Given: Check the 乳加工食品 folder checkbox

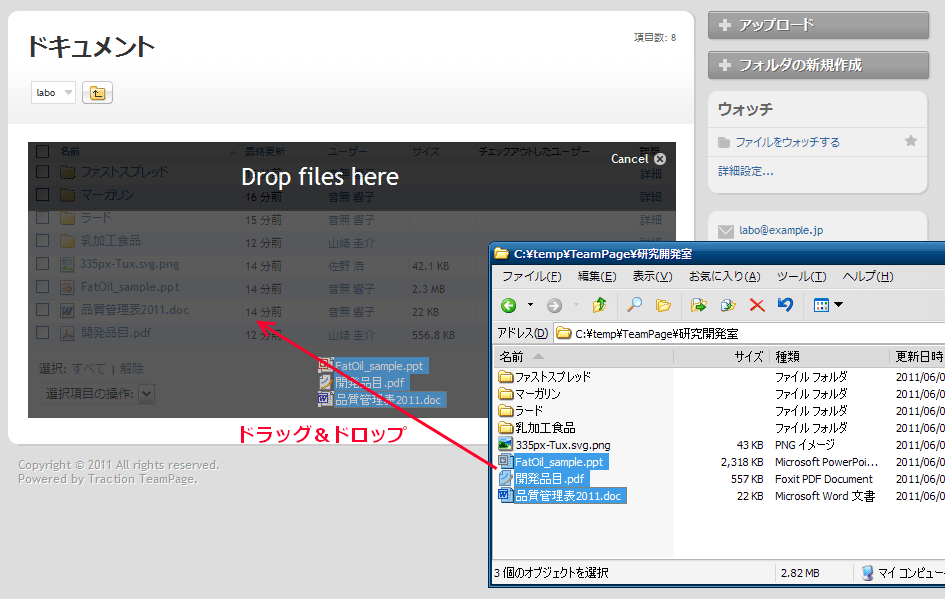Looking at the screenshot, I should pyautogui.click(x=42, y=240).
